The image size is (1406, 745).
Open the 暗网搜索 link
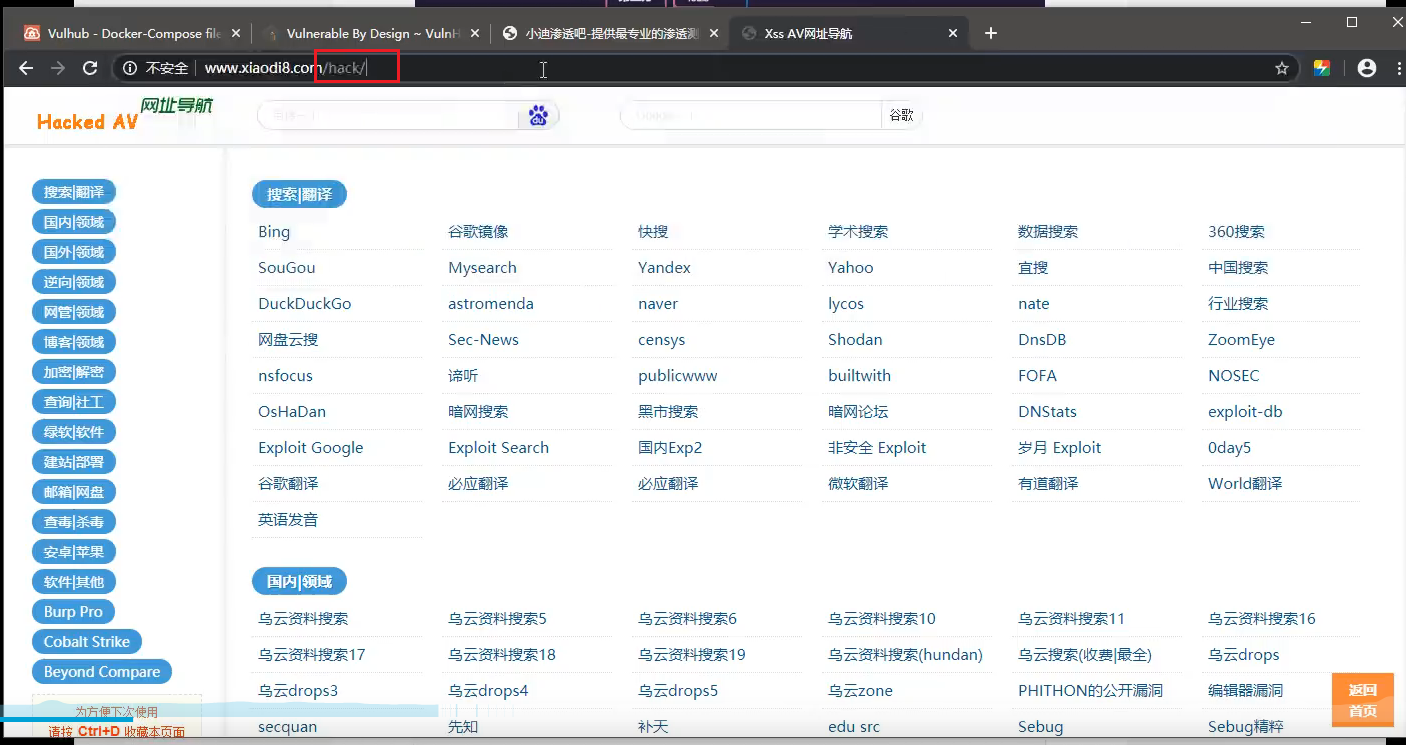[478, 412]
